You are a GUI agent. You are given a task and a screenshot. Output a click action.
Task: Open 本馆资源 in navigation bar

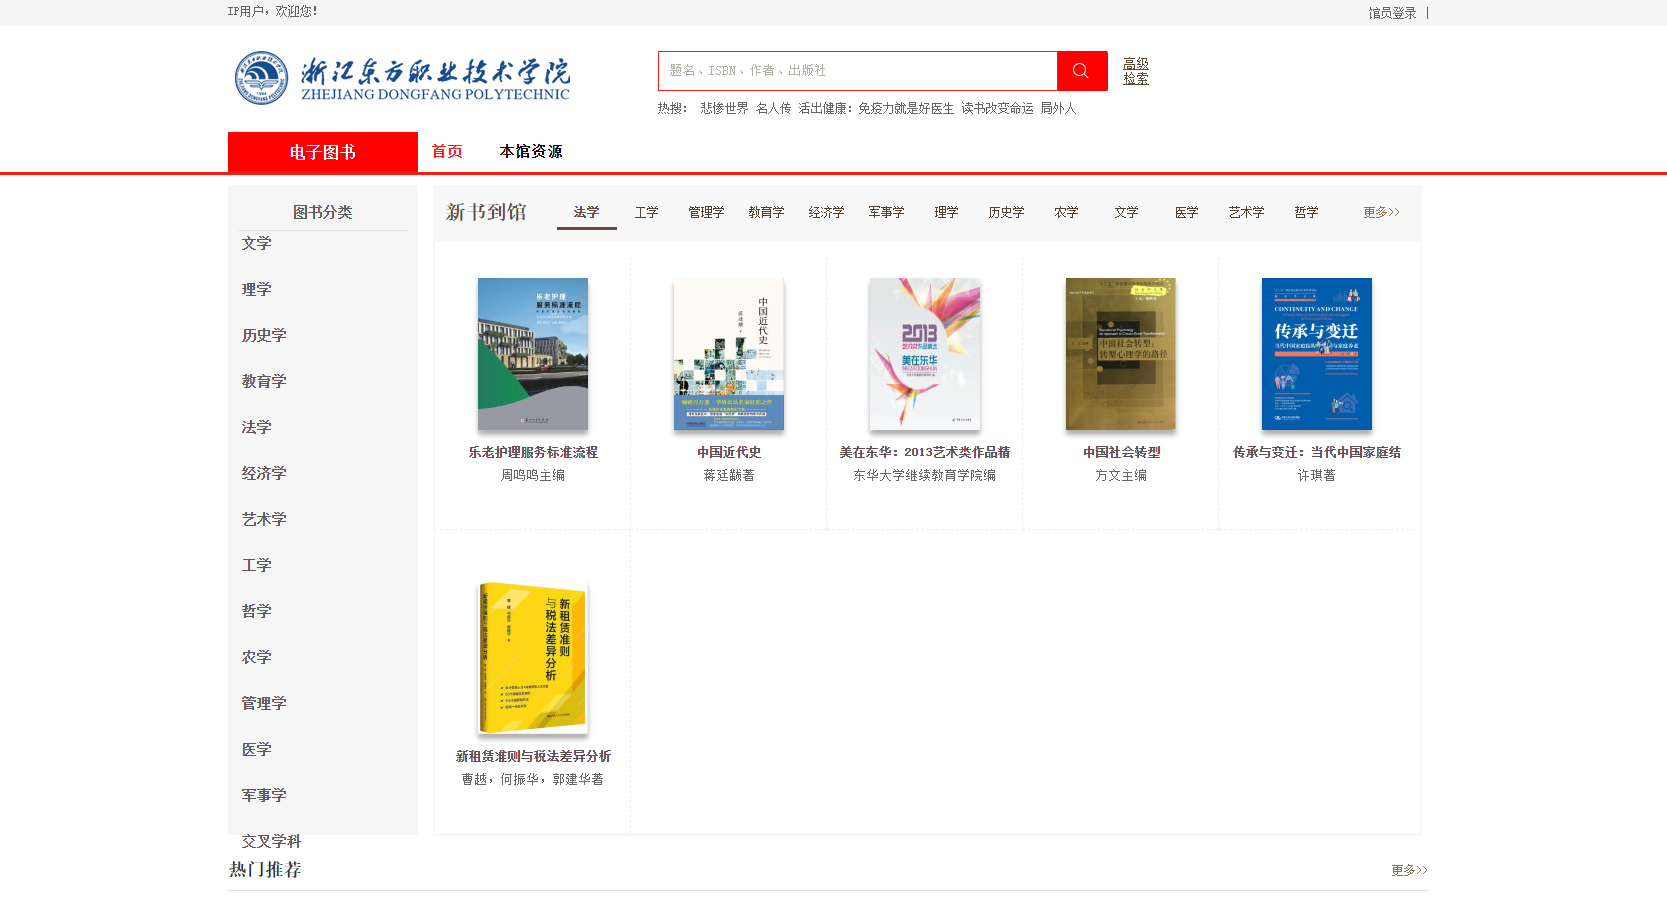point(531,151)
